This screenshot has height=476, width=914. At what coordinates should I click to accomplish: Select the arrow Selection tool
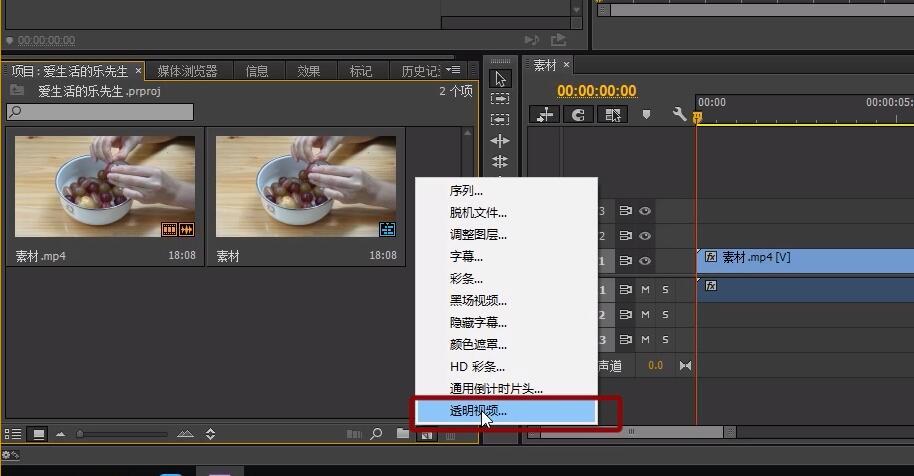point(500,79)
